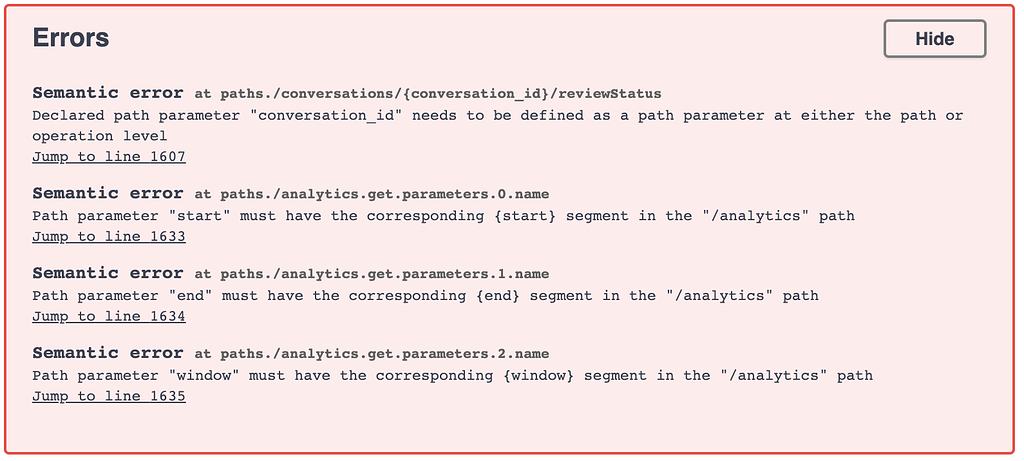Viewport: 1024px width, 461px height.
Task: Follow the Jump to line 1607 link
Action: (x=109, y=157)
